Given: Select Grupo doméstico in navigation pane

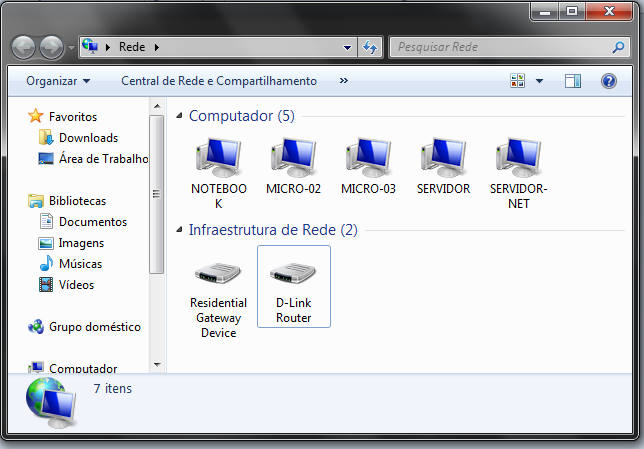Looking at the screenshot, I should [94, 327].
